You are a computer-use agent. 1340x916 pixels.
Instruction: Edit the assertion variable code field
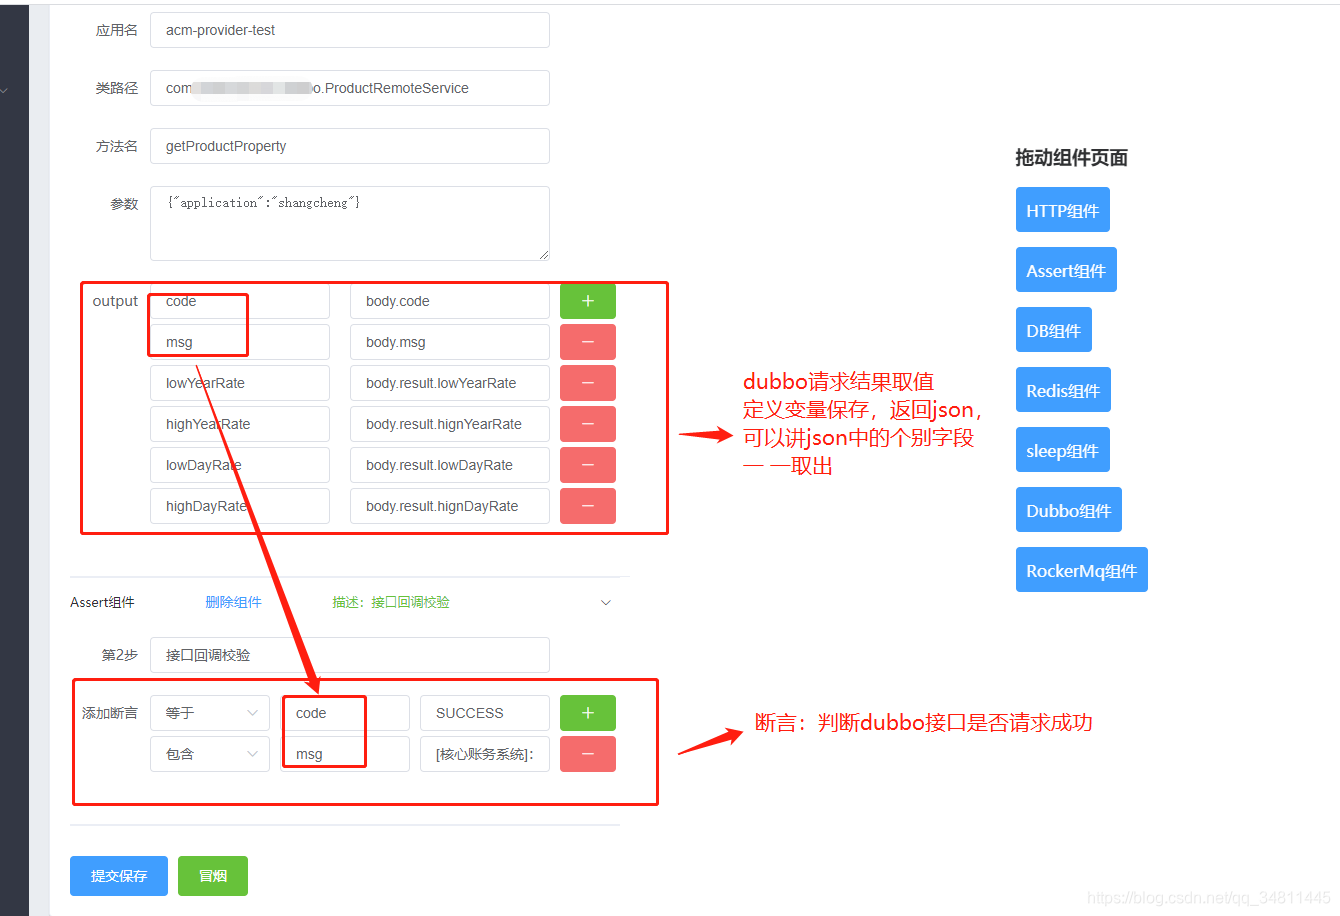pyautogui.click(x=345, y=713)
